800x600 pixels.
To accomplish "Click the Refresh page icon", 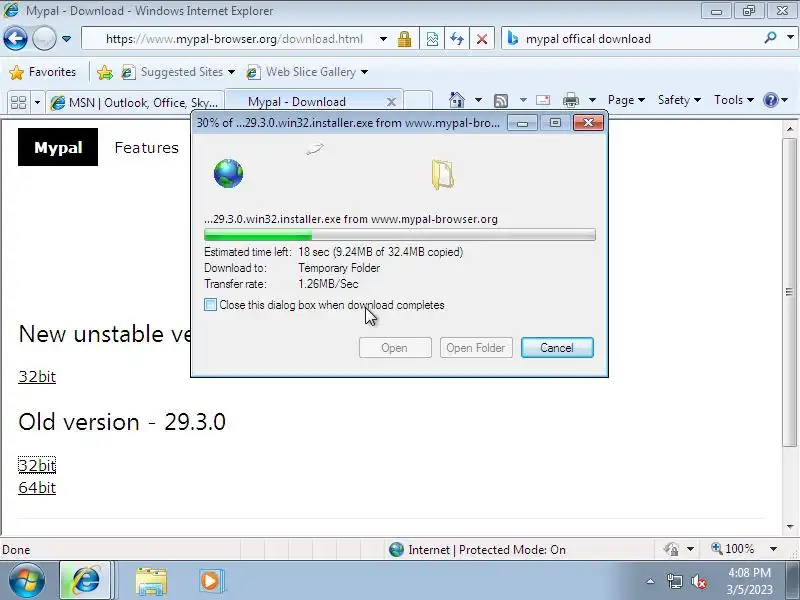I will (x=457, y=39).
